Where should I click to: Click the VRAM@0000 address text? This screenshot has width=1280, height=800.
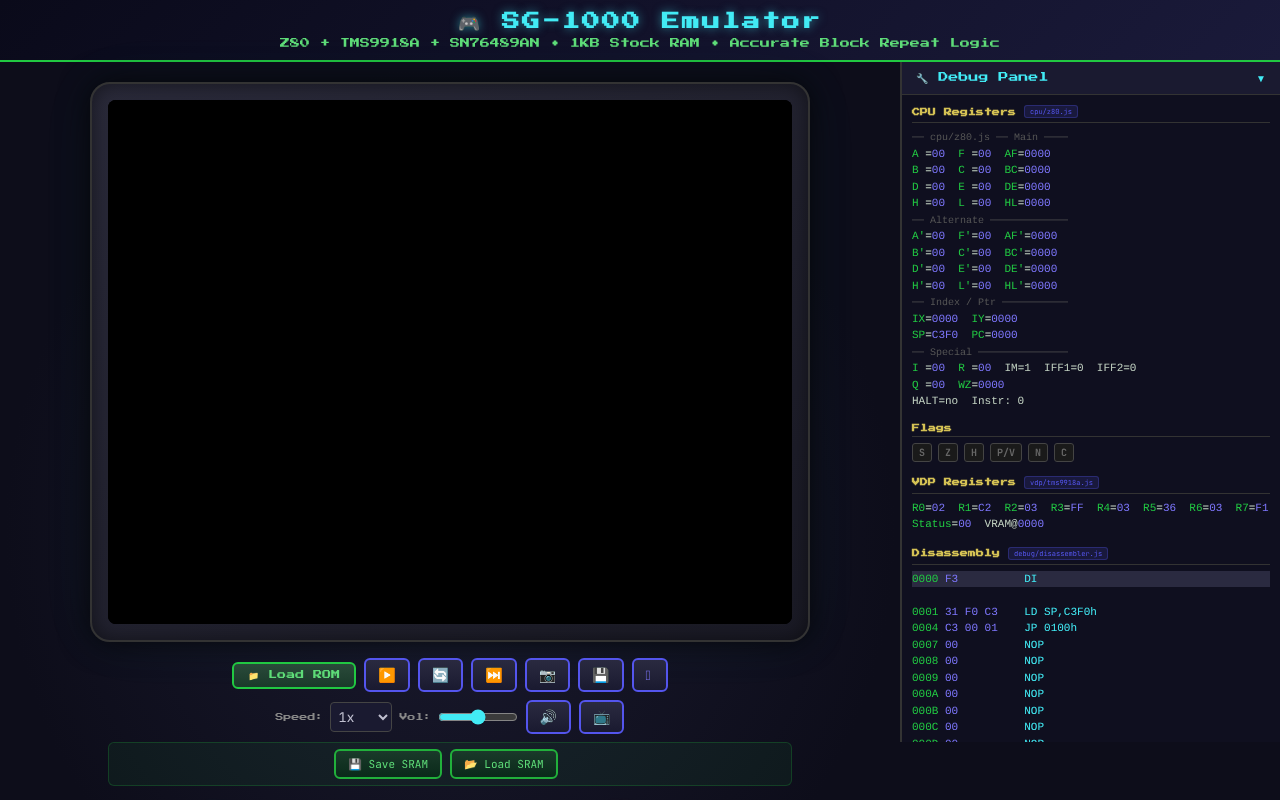pos(1014,524)
